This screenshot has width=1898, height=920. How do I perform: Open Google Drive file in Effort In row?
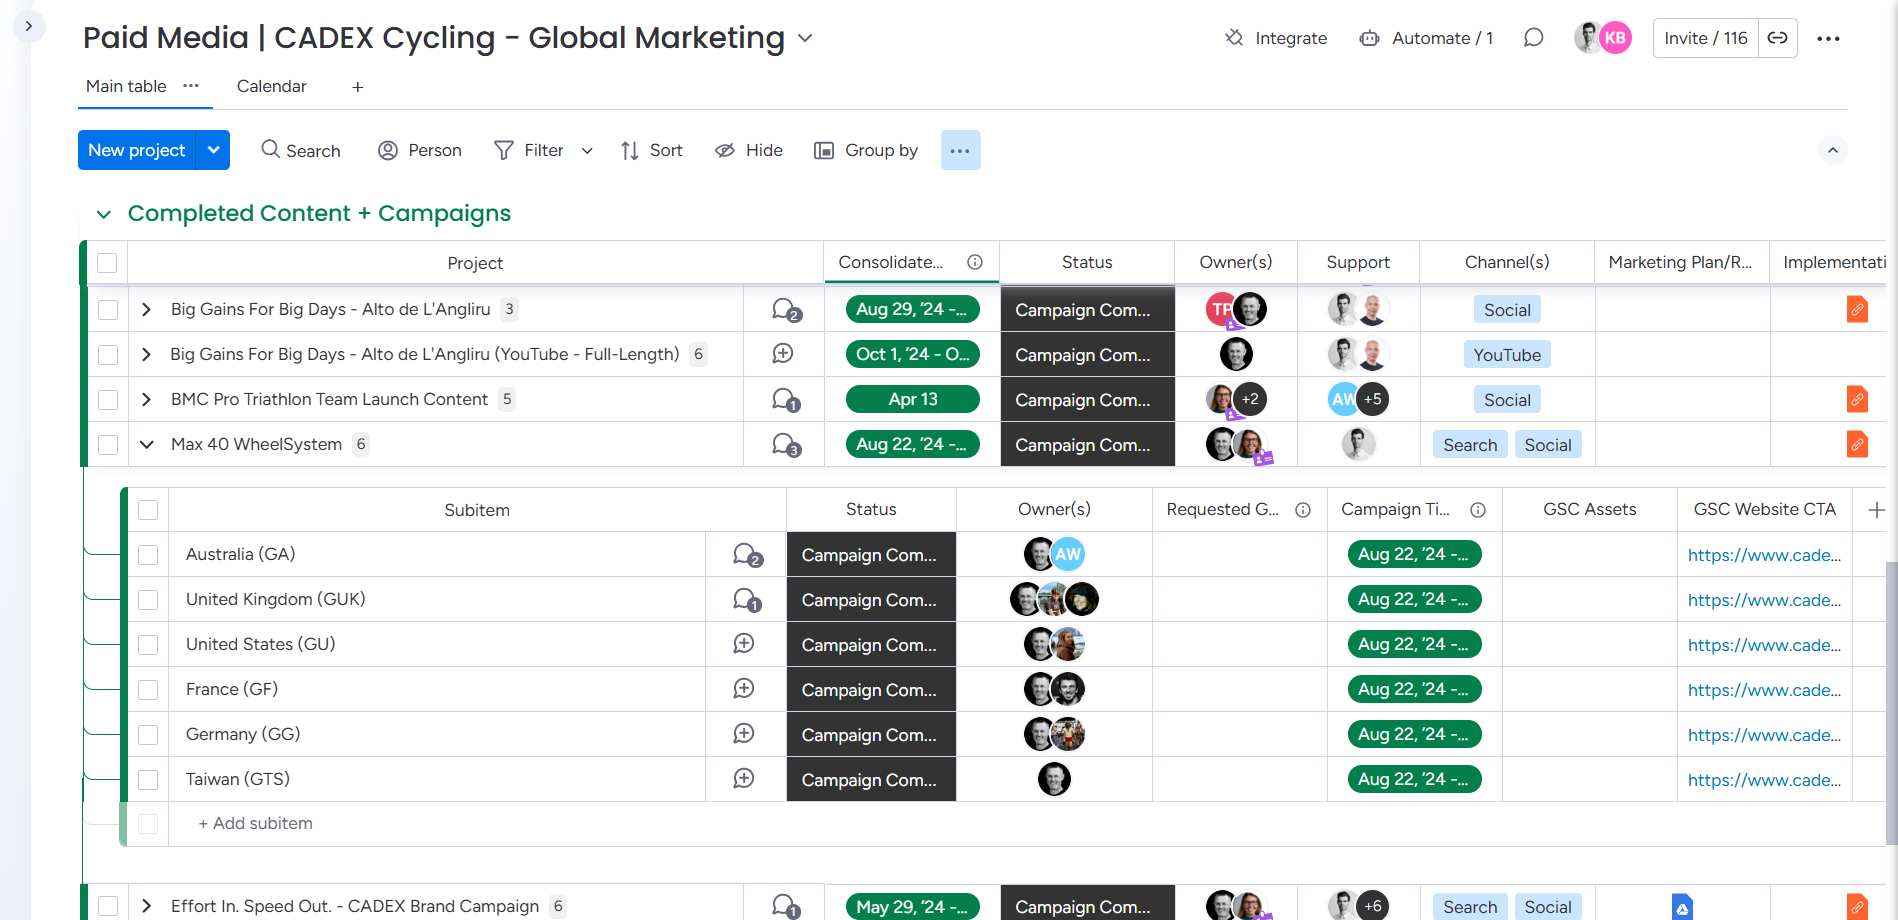1682,906
